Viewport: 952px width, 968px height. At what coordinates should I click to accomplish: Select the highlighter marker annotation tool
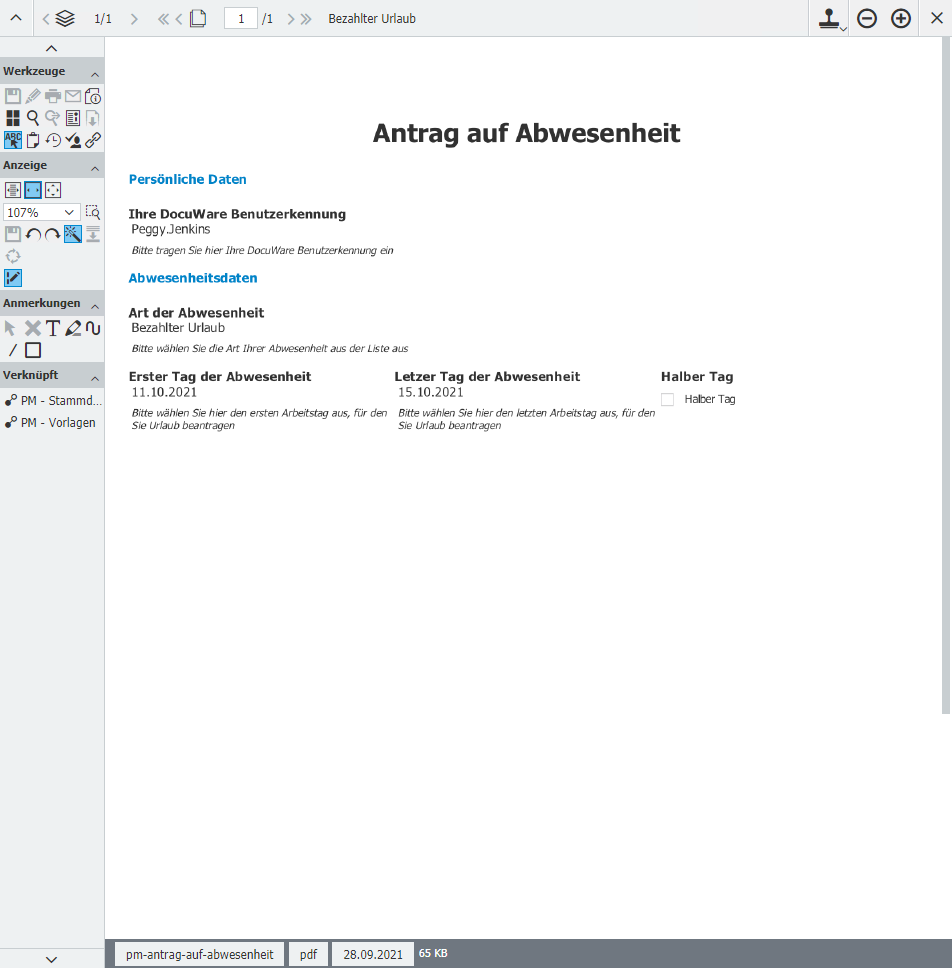[x=73, y=328]
